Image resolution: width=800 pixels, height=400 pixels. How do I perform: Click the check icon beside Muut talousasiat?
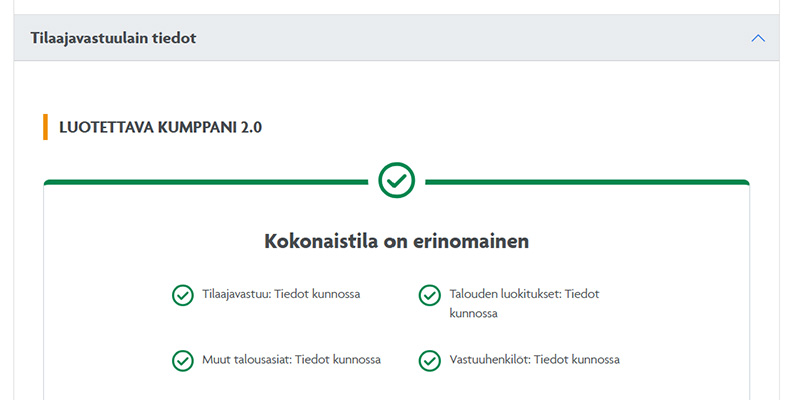click(182, 360)
